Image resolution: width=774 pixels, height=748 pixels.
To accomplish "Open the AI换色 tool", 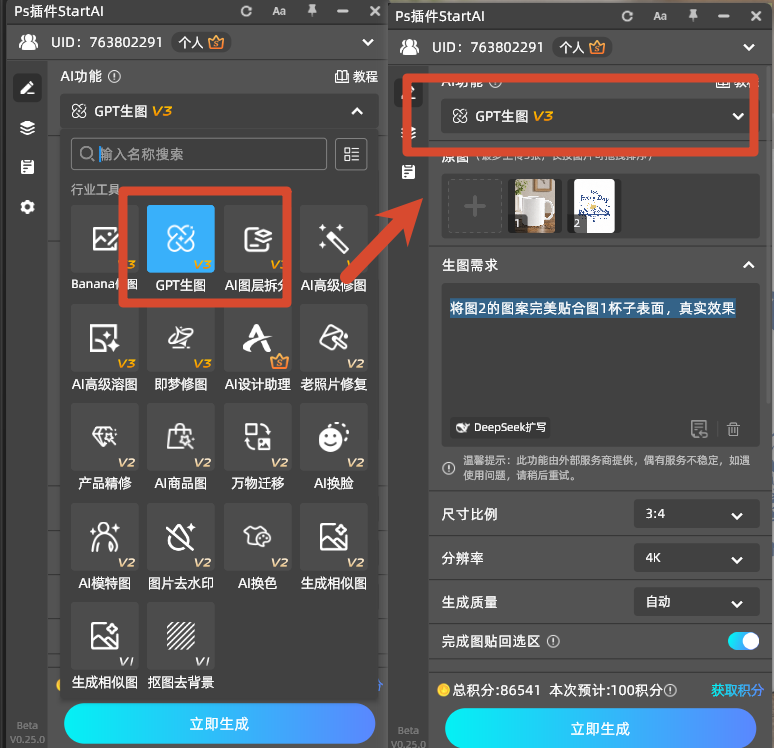I will click(257, 537).
